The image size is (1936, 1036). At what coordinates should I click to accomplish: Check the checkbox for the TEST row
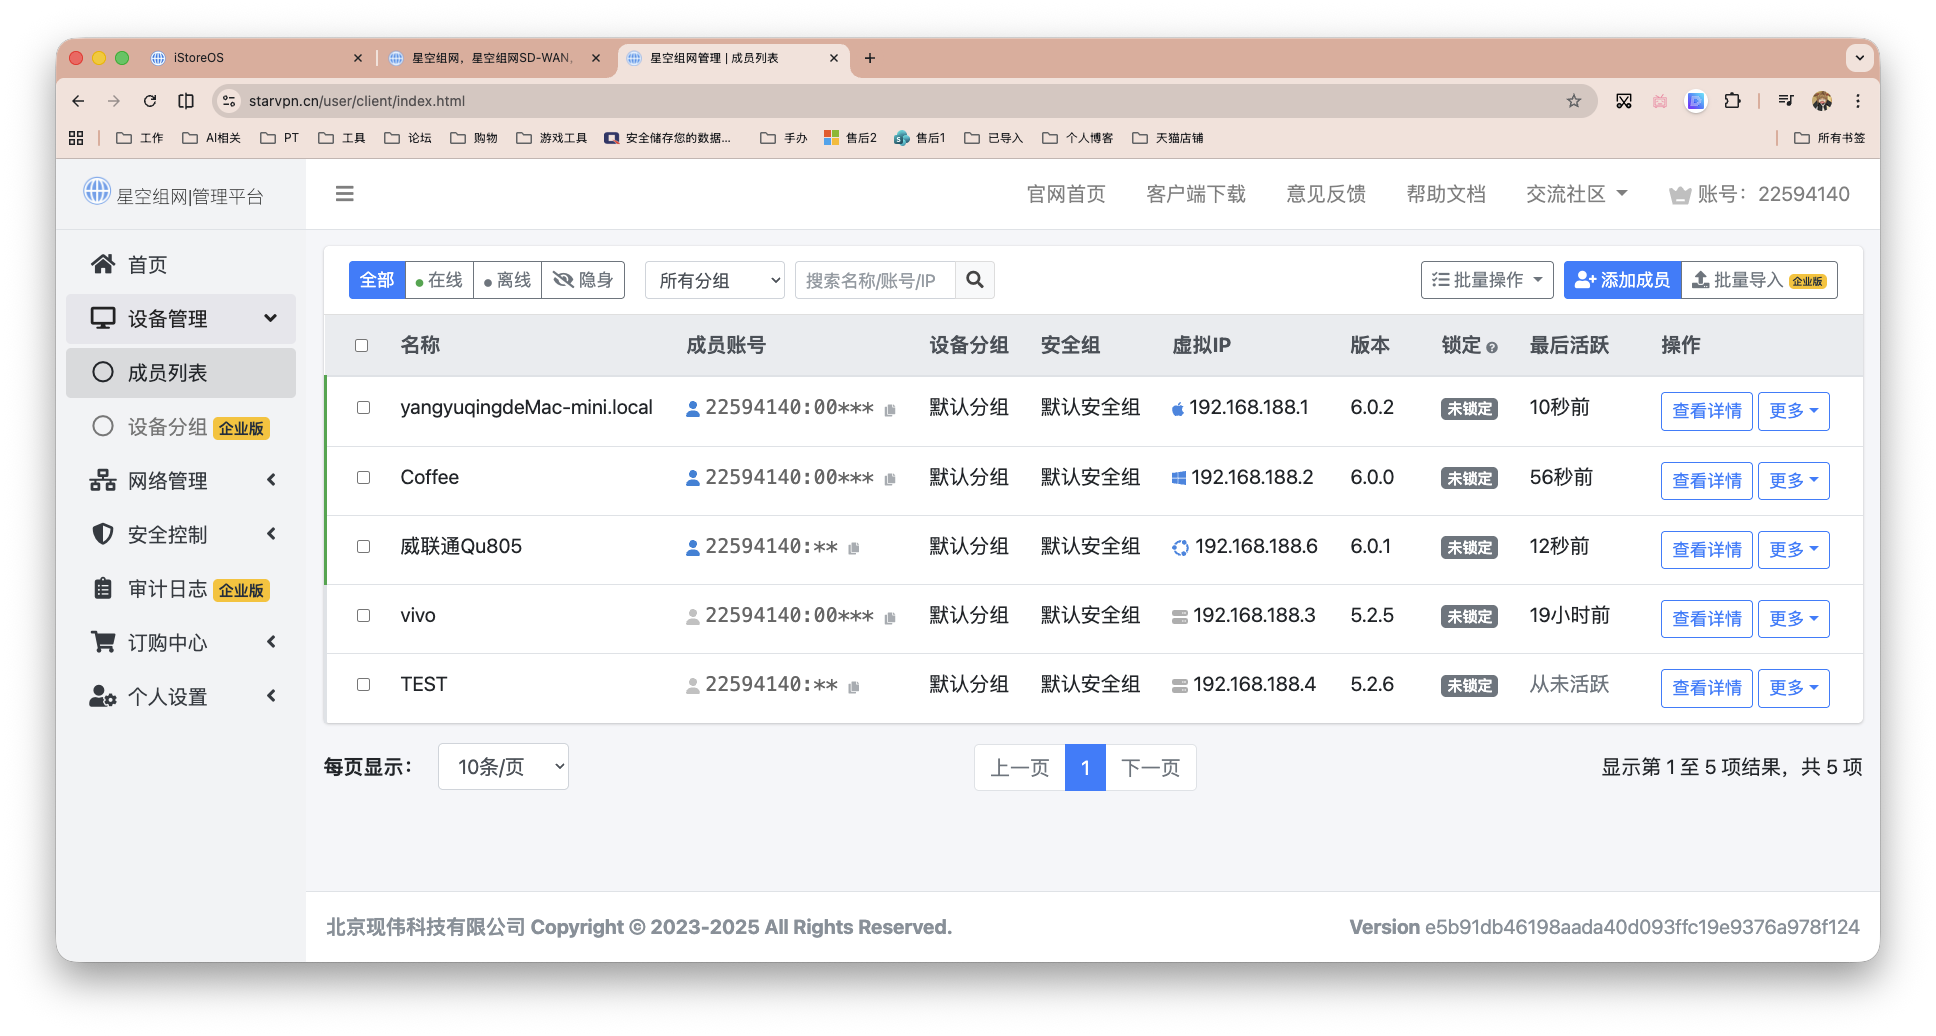[362, 684]
